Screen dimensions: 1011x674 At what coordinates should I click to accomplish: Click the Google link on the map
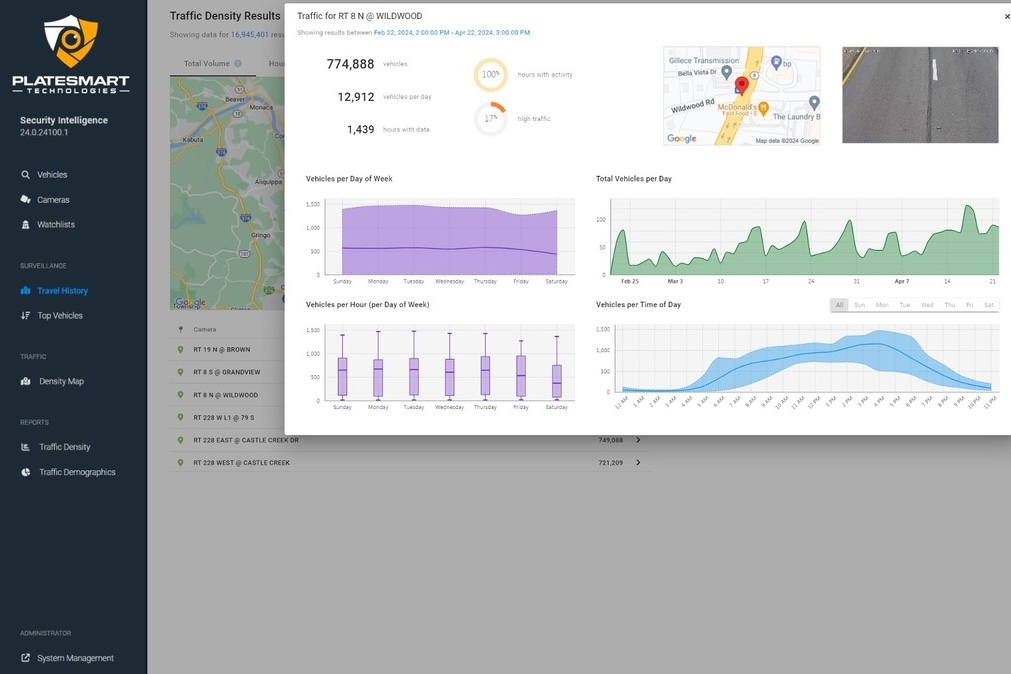(x=681, y=137)
